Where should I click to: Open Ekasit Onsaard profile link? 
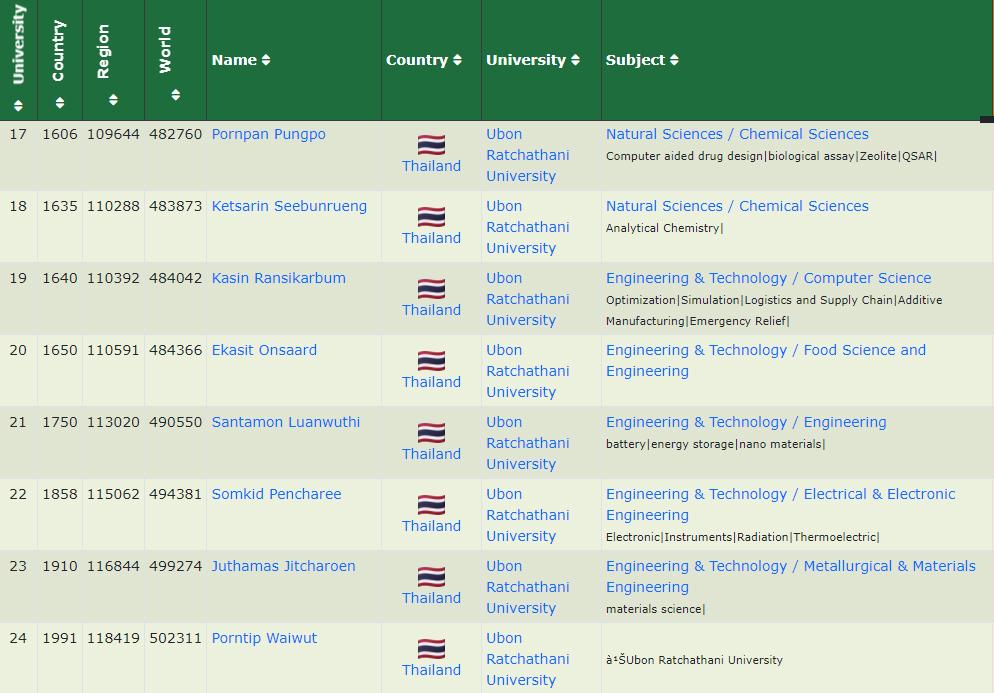264,350
